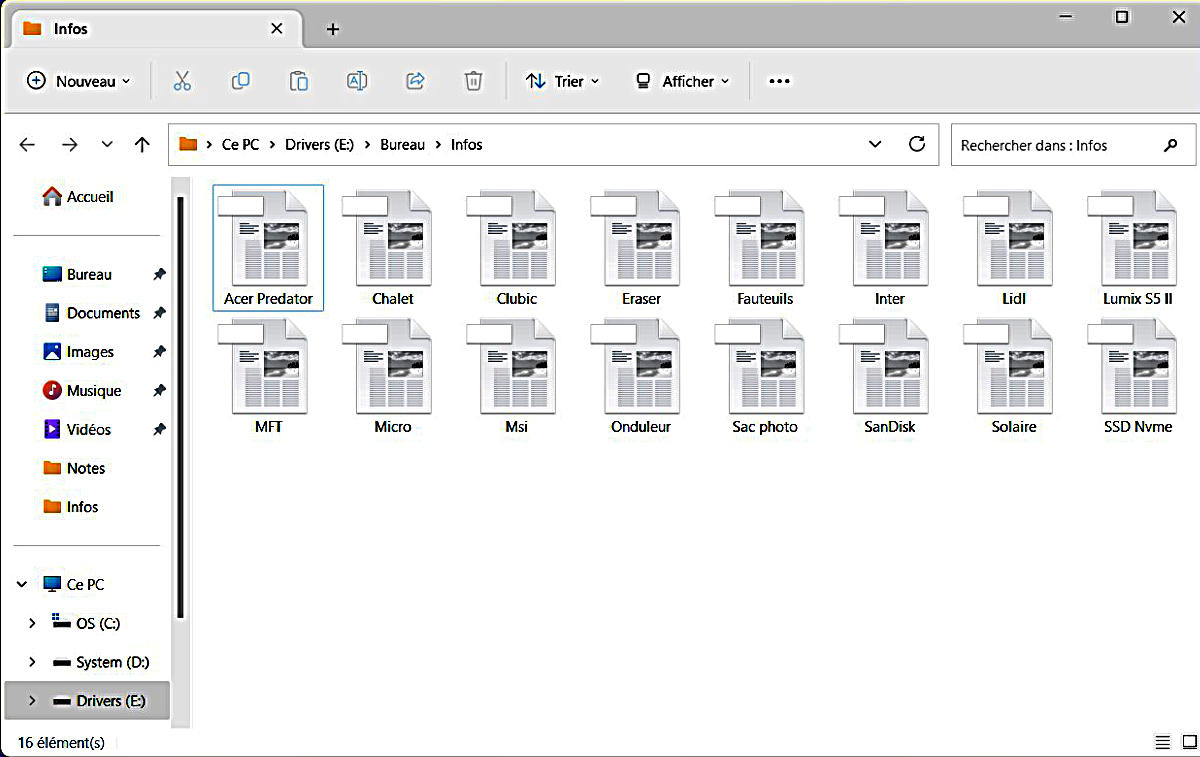Open the Trier sort dropdown
This screenshot has height=757, width=1200.
563,81
